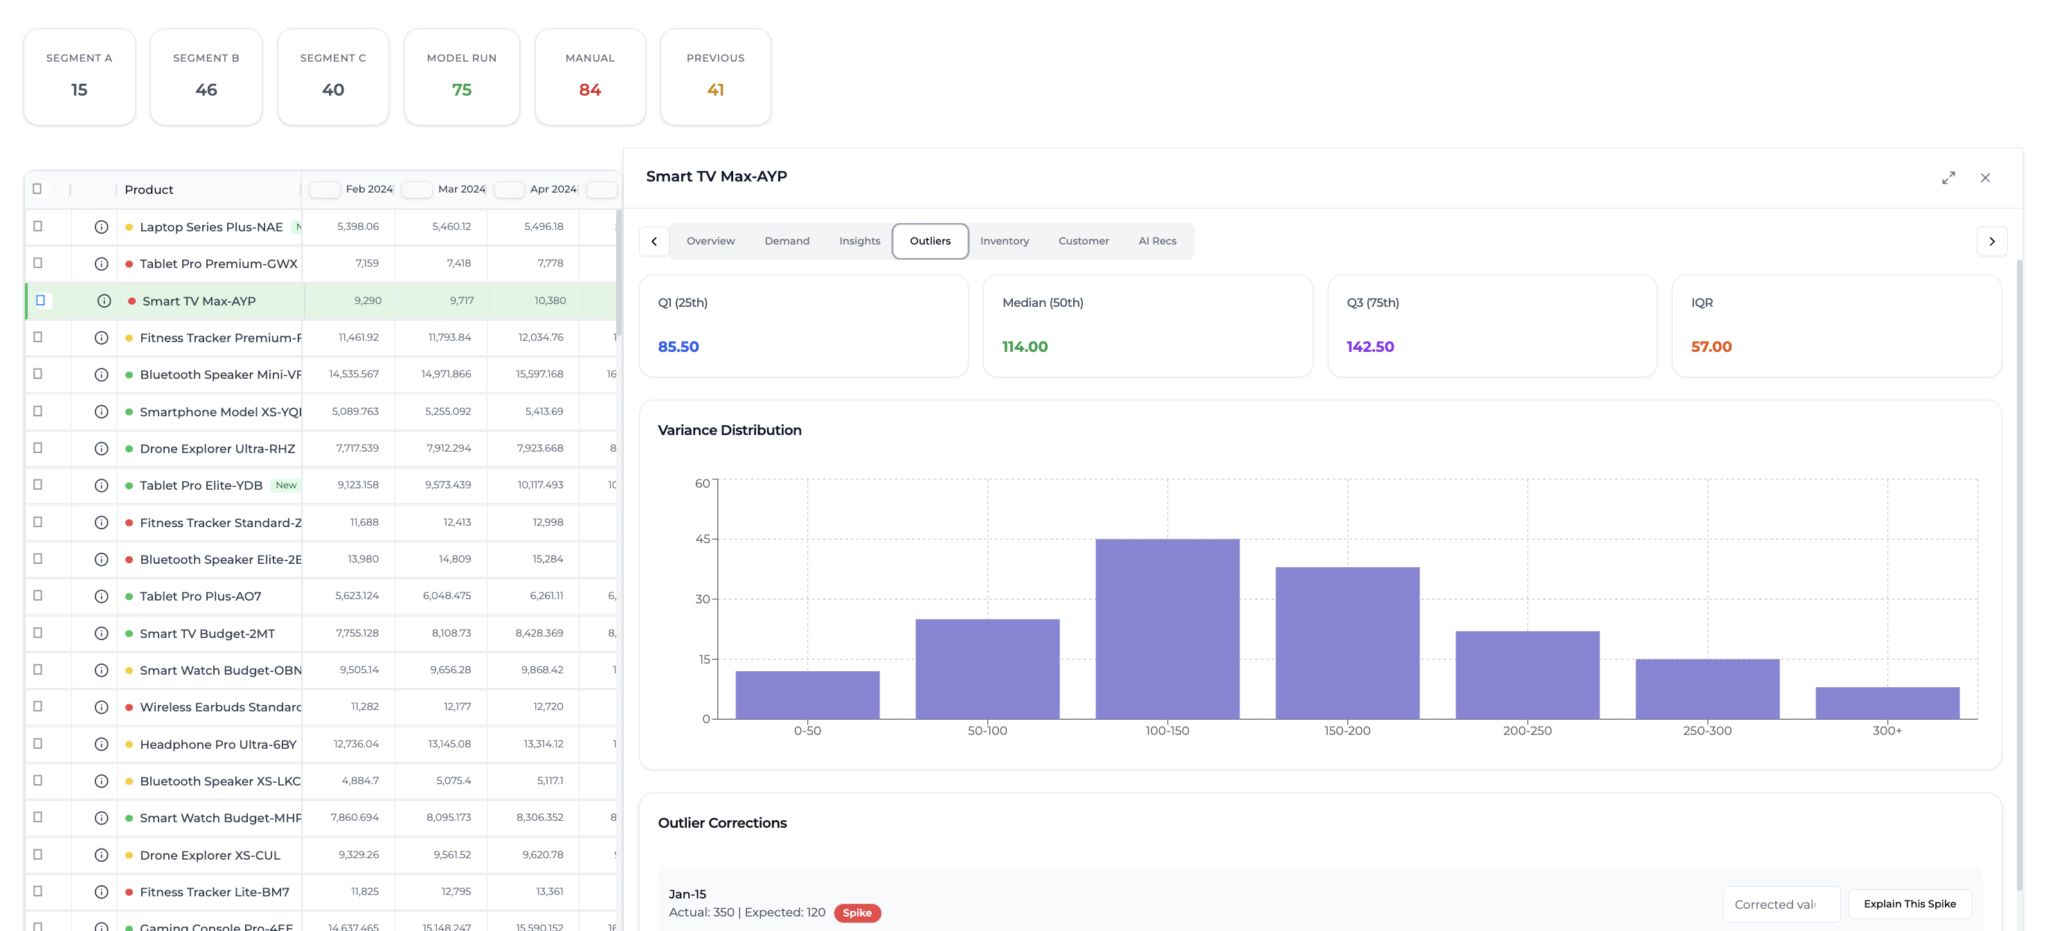Switch to the Inventory tab

click(x=1004, y=241)
